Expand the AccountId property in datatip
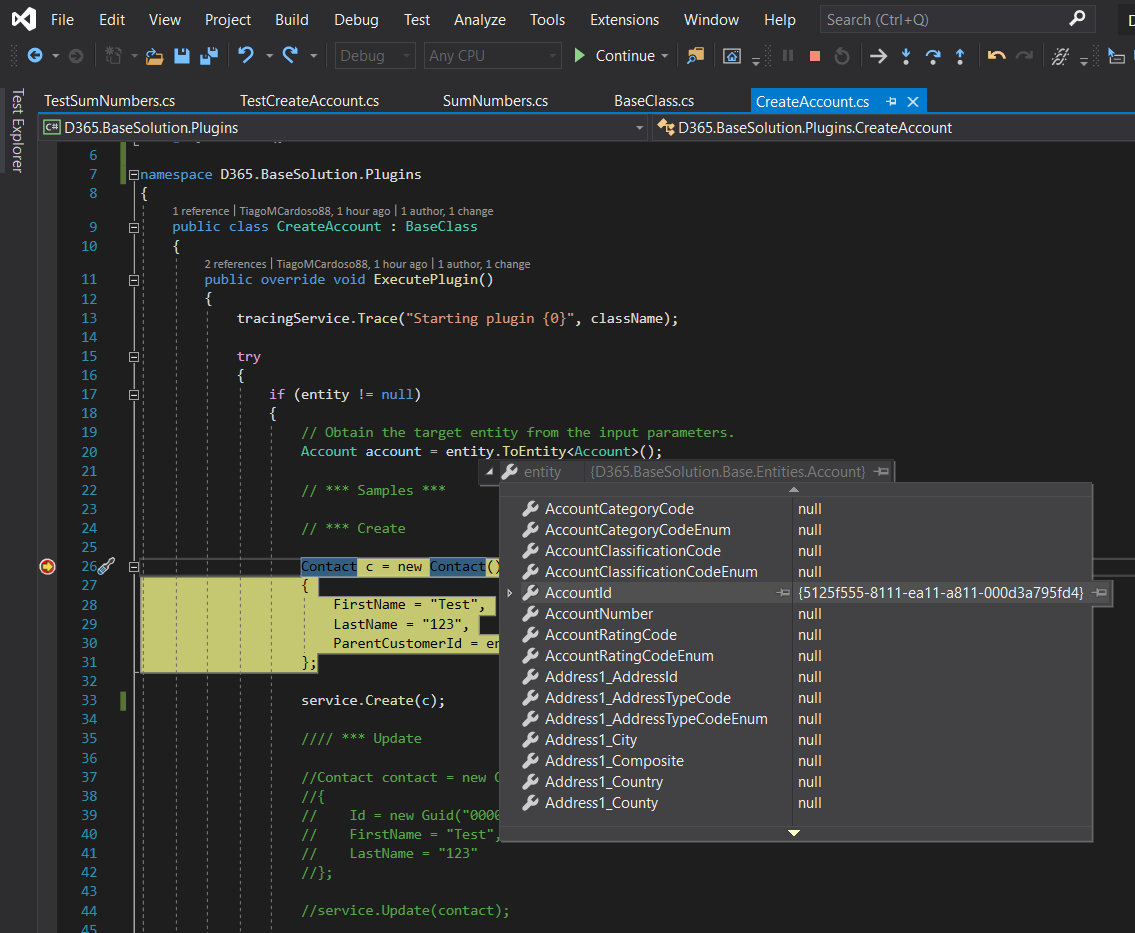 510,594
